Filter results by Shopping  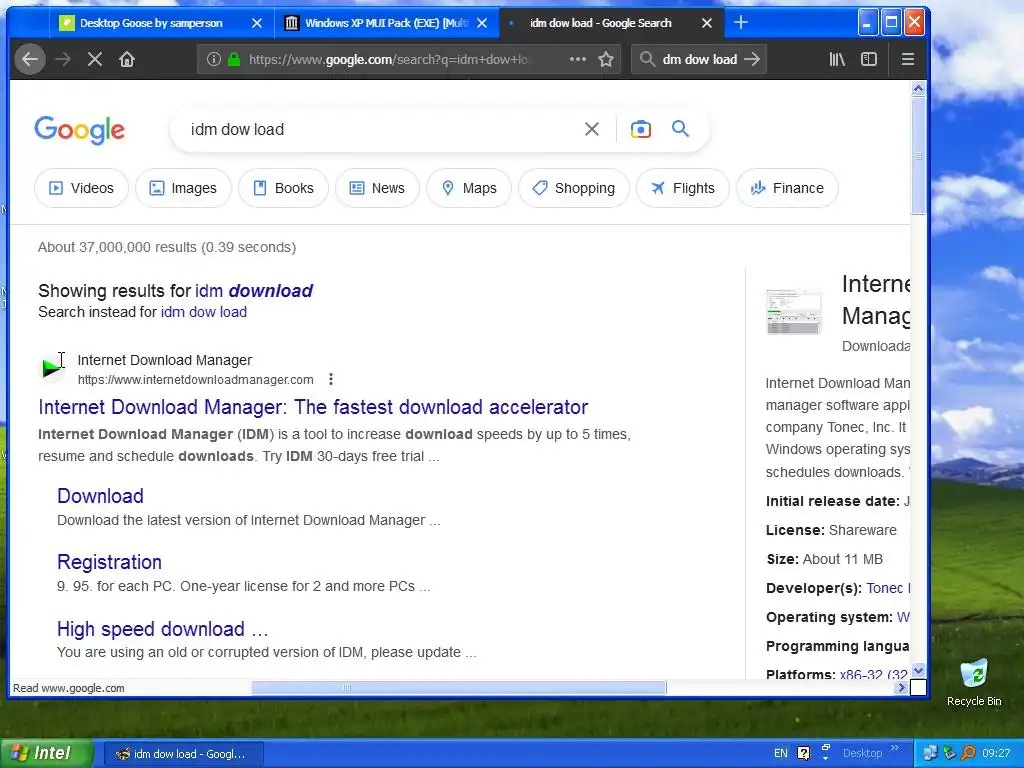click(x=574, y=188)
